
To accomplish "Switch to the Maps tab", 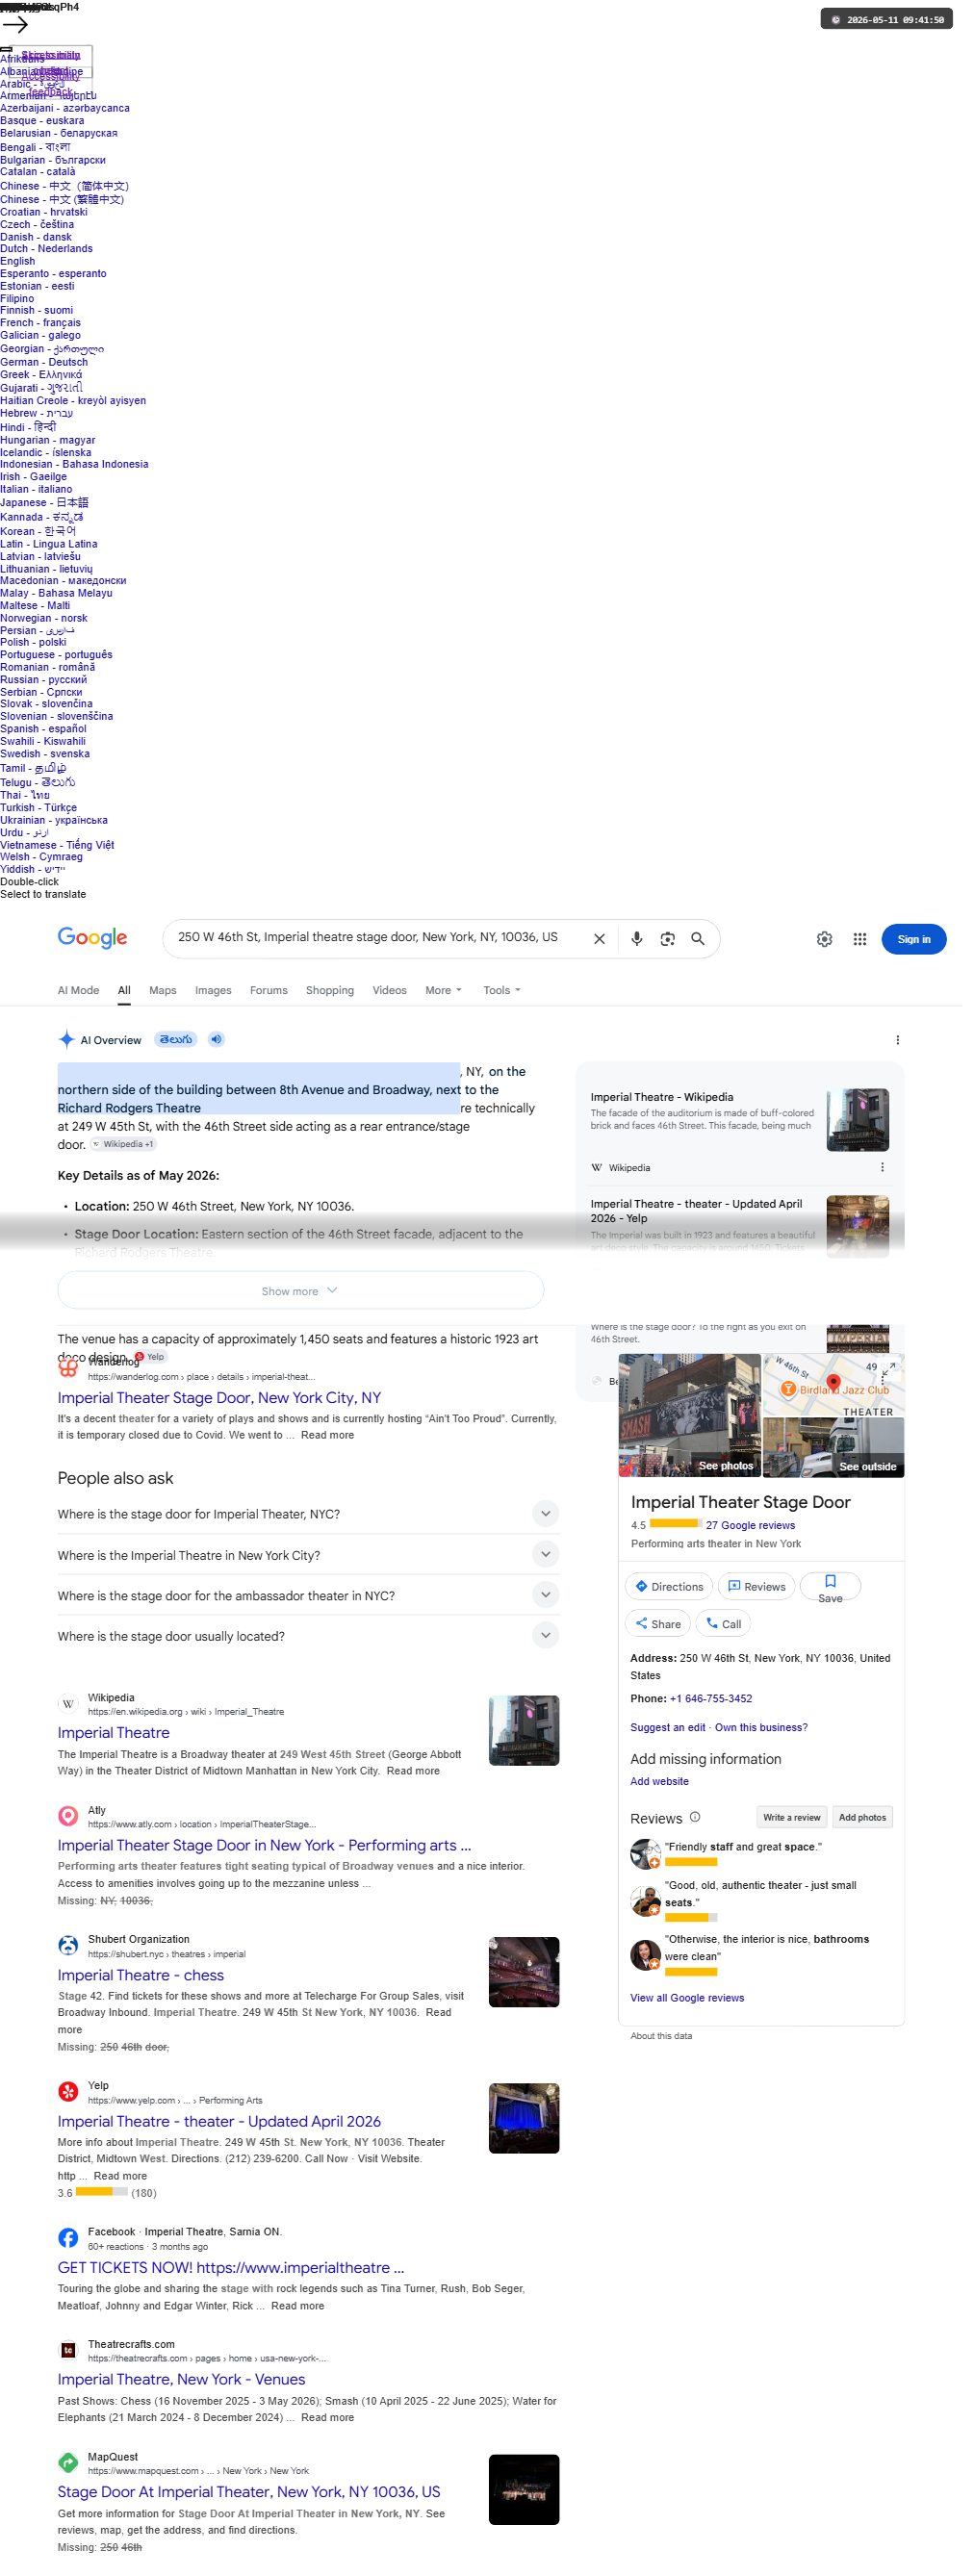I will [164, 1001].
